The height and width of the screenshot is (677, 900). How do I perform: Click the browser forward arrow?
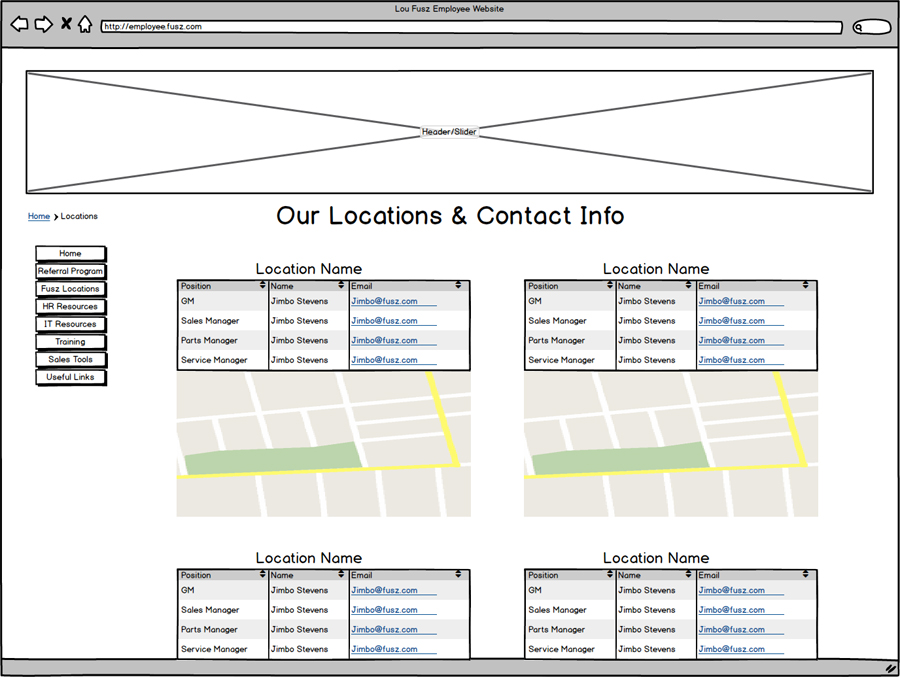click(x=44, y=24)
